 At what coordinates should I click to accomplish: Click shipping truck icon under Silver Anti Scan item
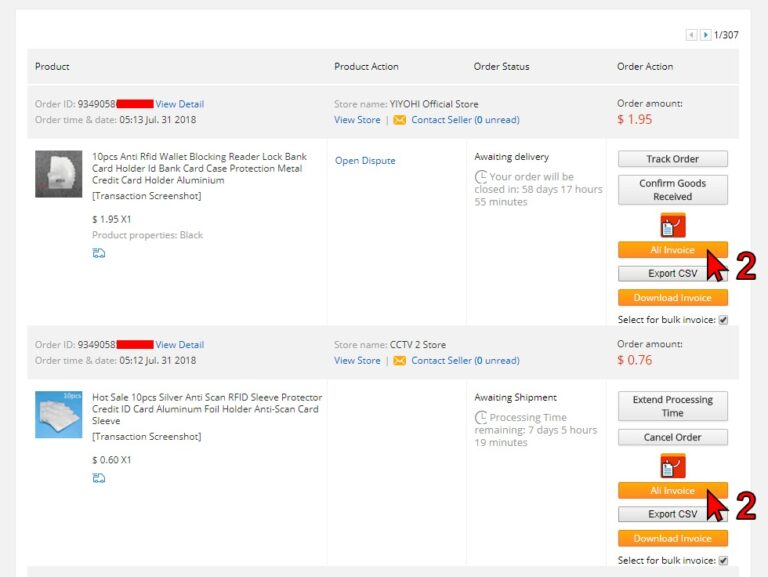tap(99, 478)
